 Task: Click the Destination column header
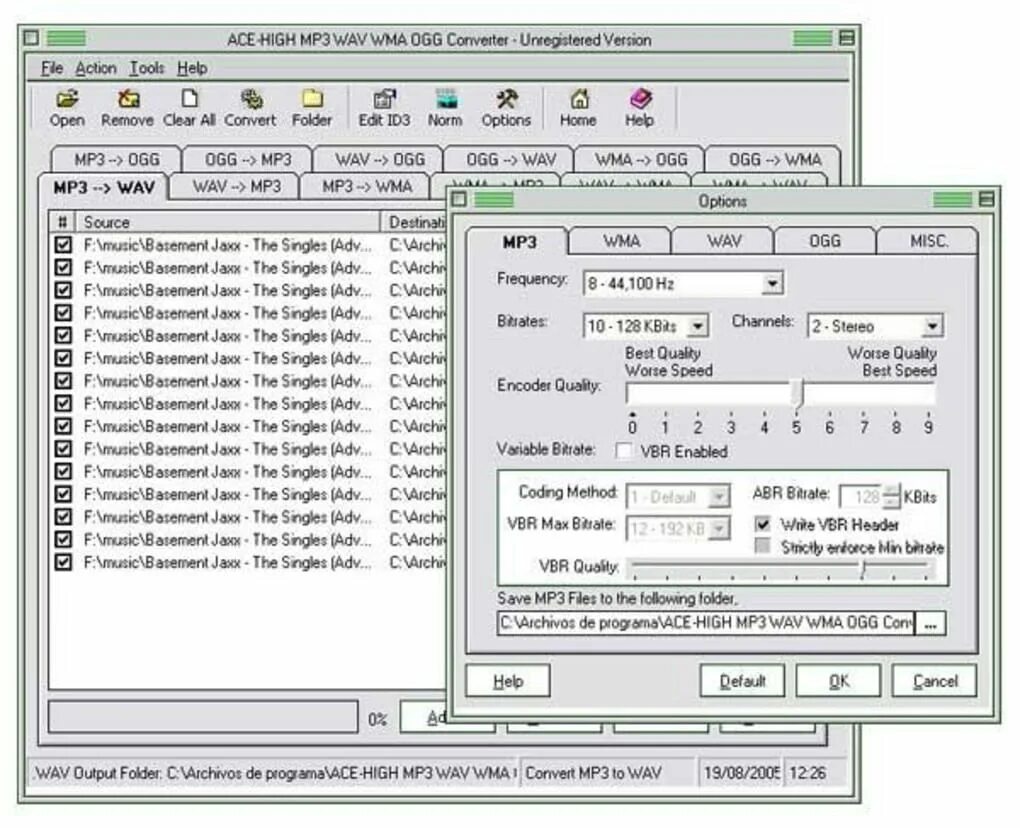click(416, 222)
